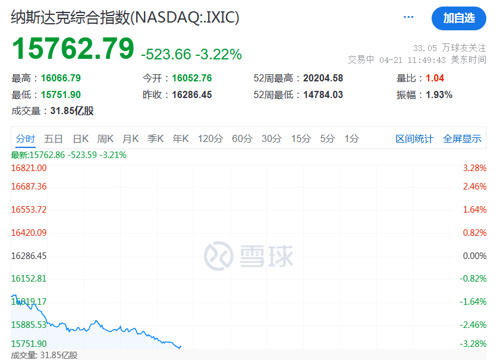Select the 年K tab

181,139
